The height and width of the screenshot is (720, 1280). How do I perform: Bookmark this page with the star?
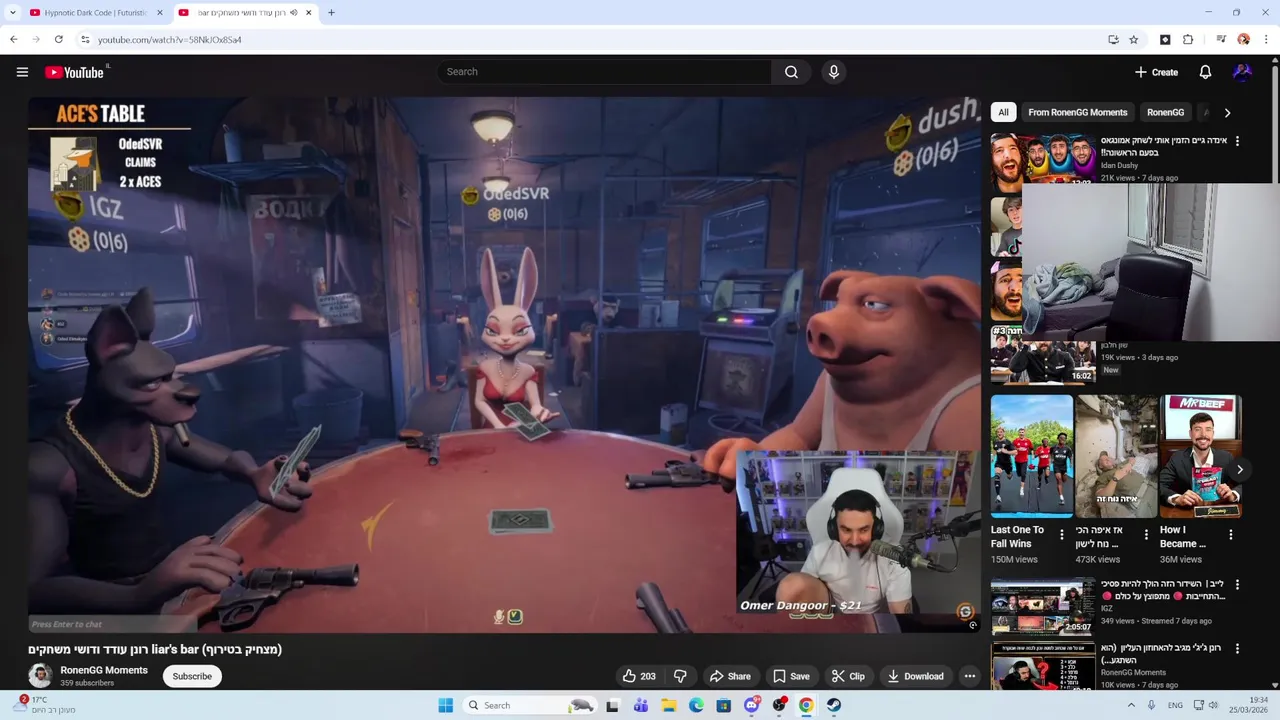(x=1133, y=40)
